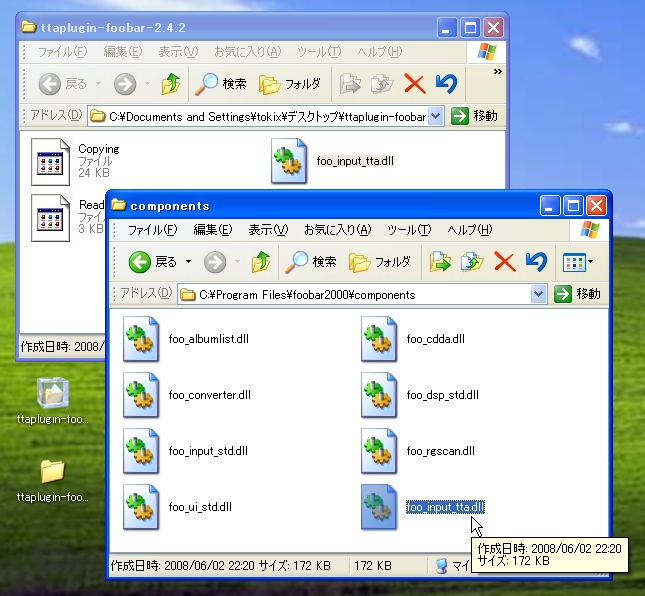Image resolution: width=645 pixels, height=596 pixels.
Task: Open ヘルプ(H) menu in components window
Action: tap(470, 230)
